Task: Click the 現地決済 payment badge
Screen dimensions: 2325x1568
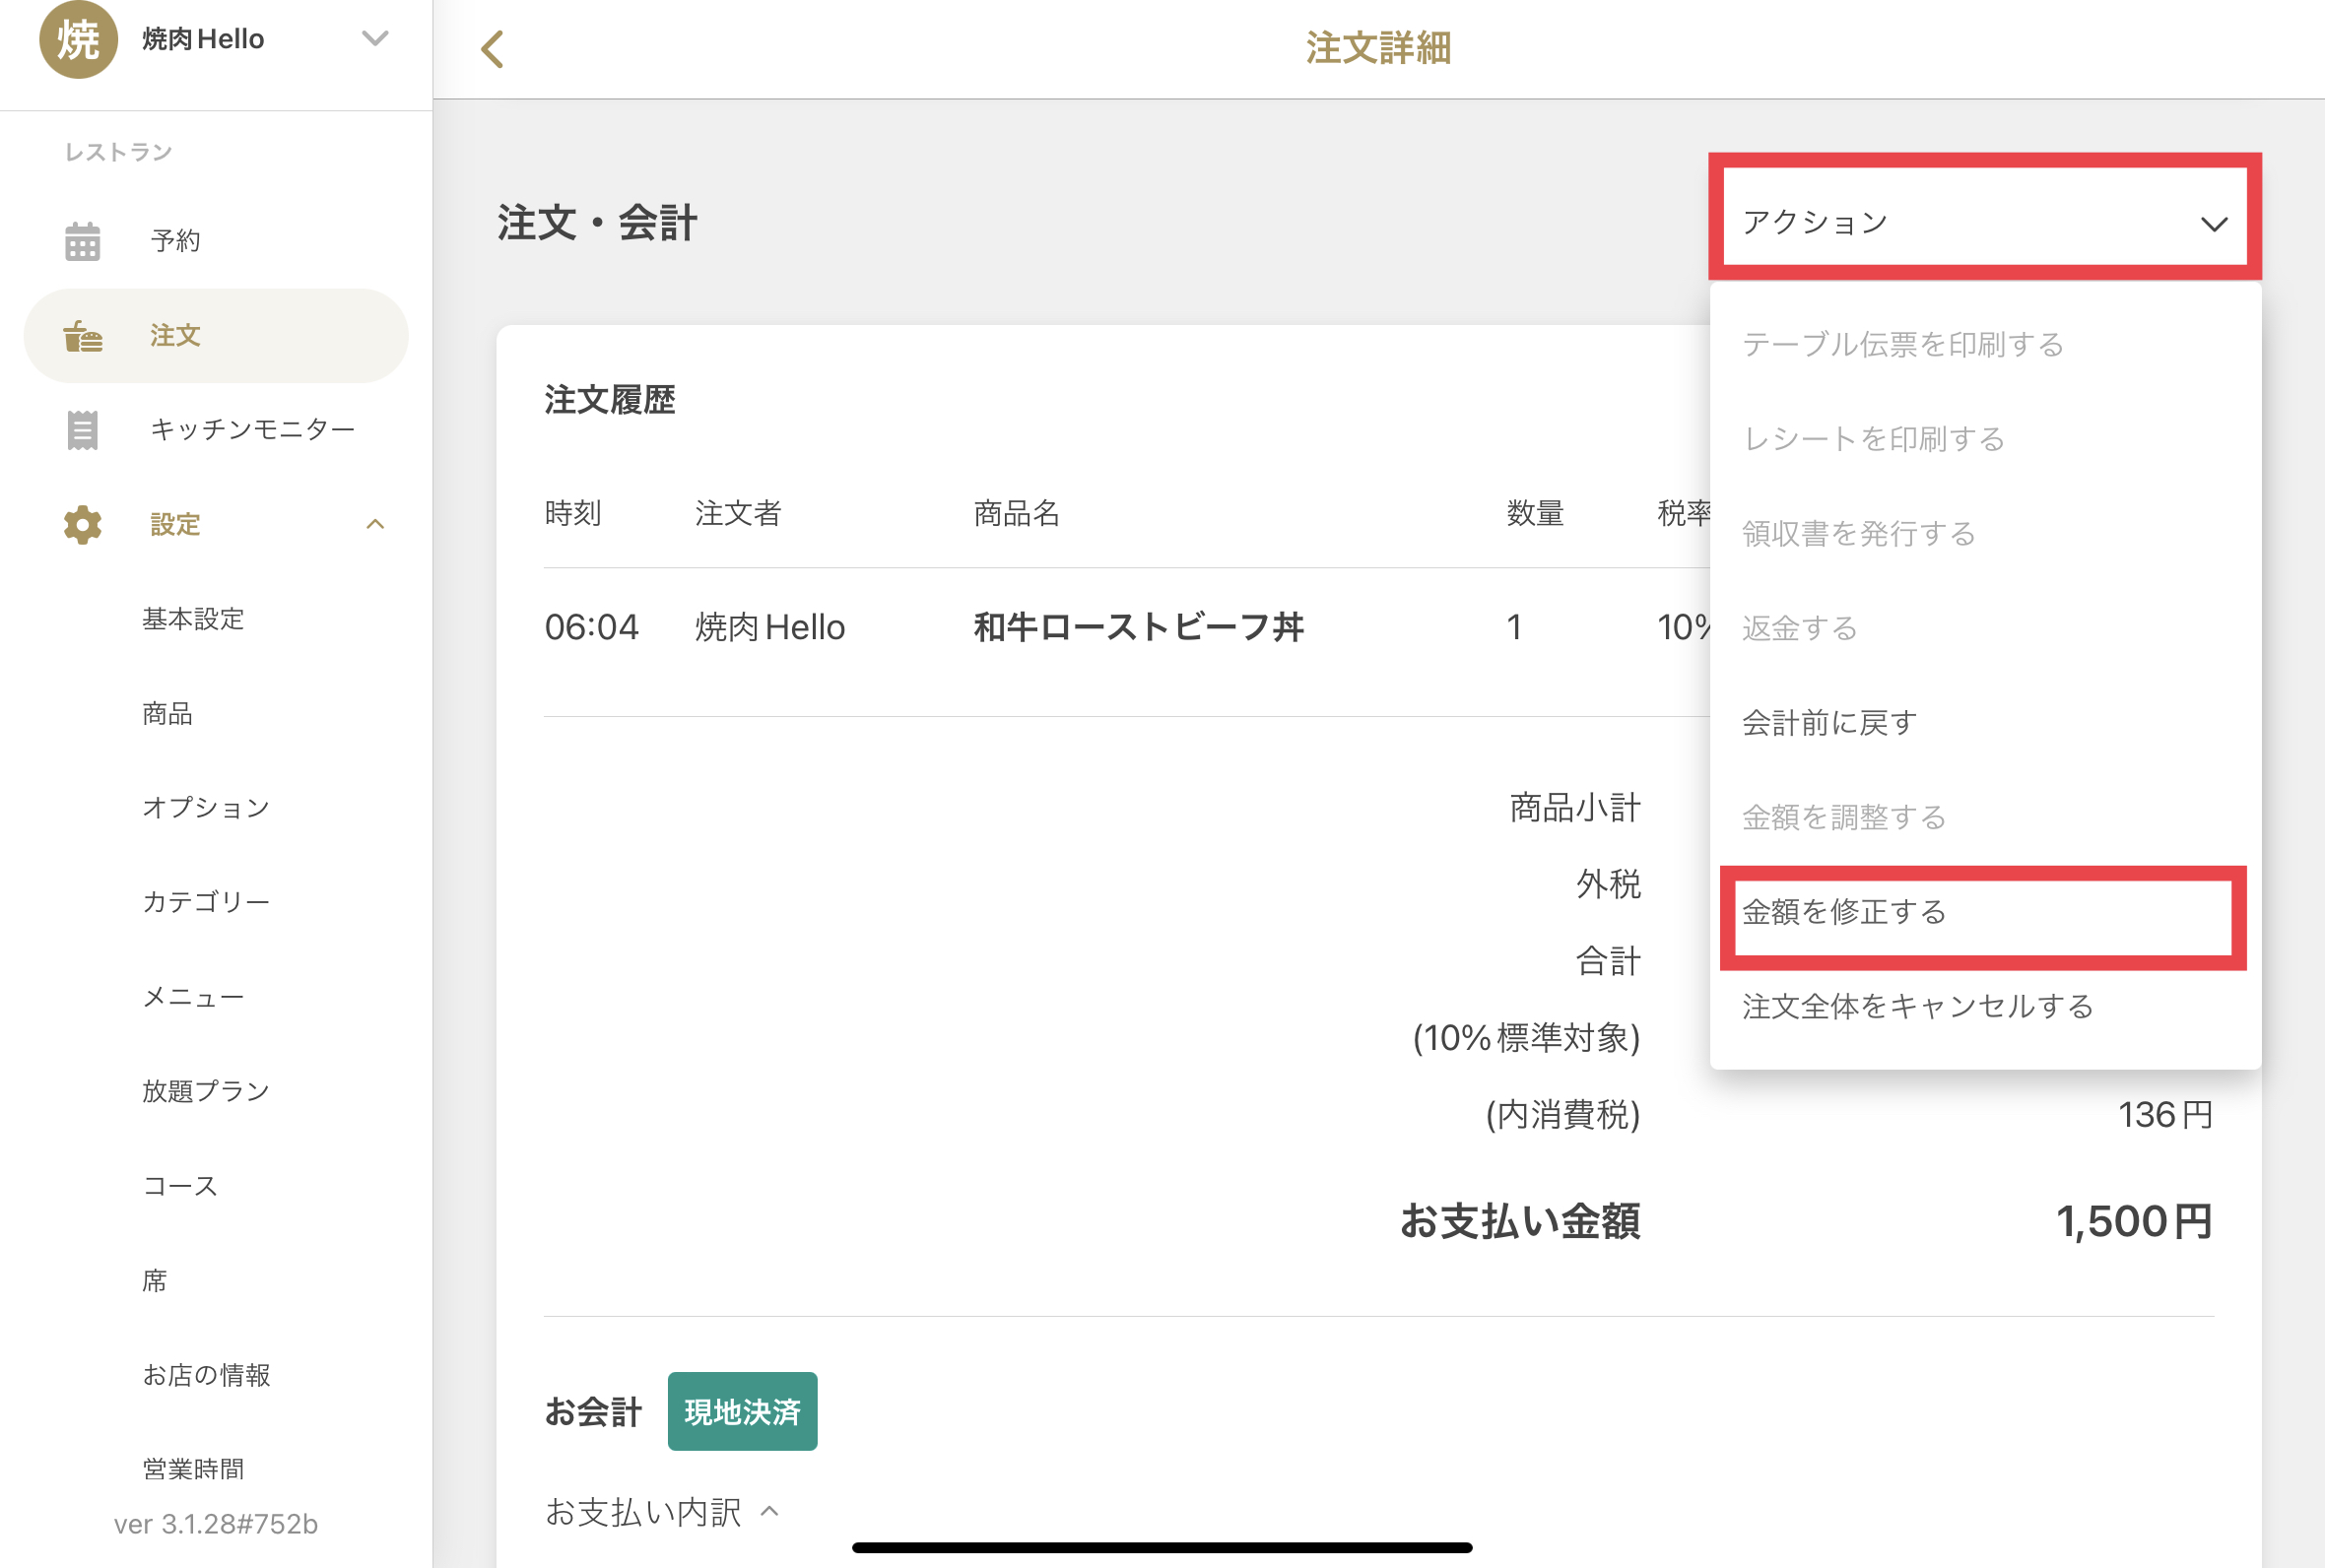Action: tap(742, 1411)
